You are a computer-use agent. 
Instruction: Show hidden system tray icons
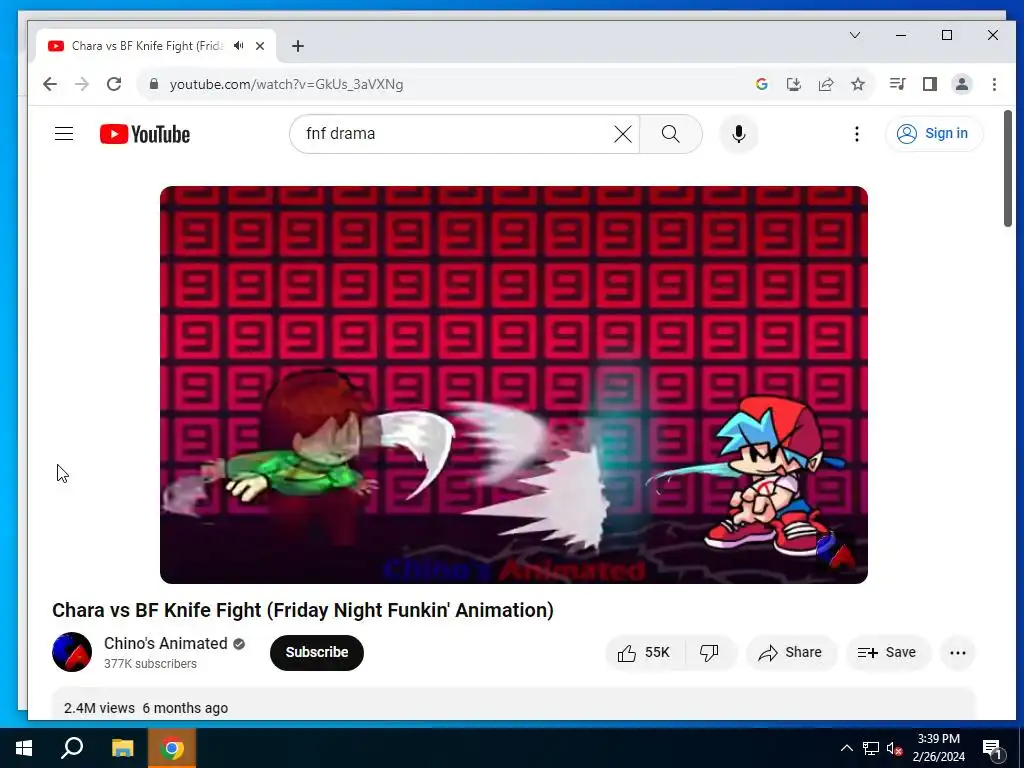tap(846, 748)
